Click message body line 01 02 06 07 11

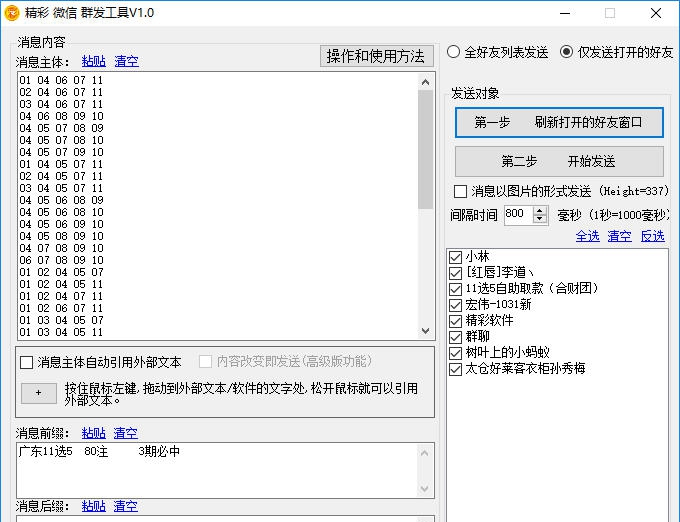pyautogui.click(x=61, y=308)
